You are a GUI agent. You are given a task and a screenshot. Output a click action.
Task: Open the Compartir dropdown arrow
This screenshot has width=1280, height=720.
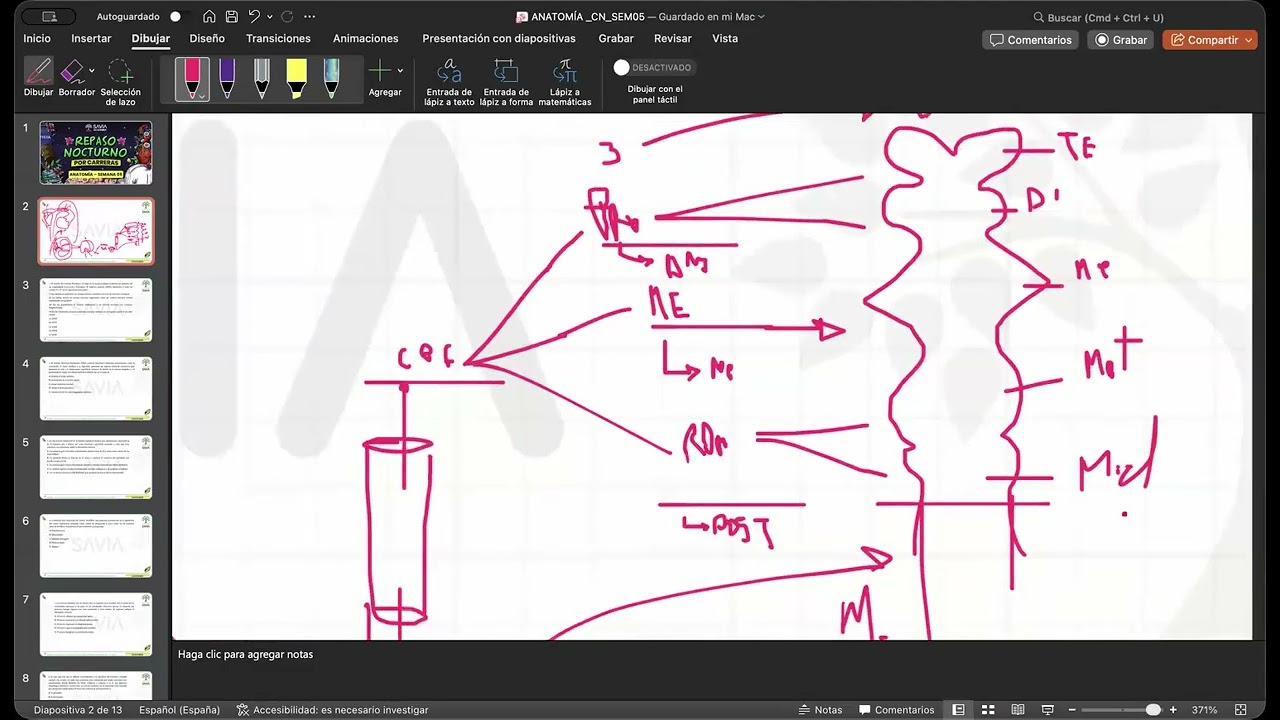(1248, 40)
